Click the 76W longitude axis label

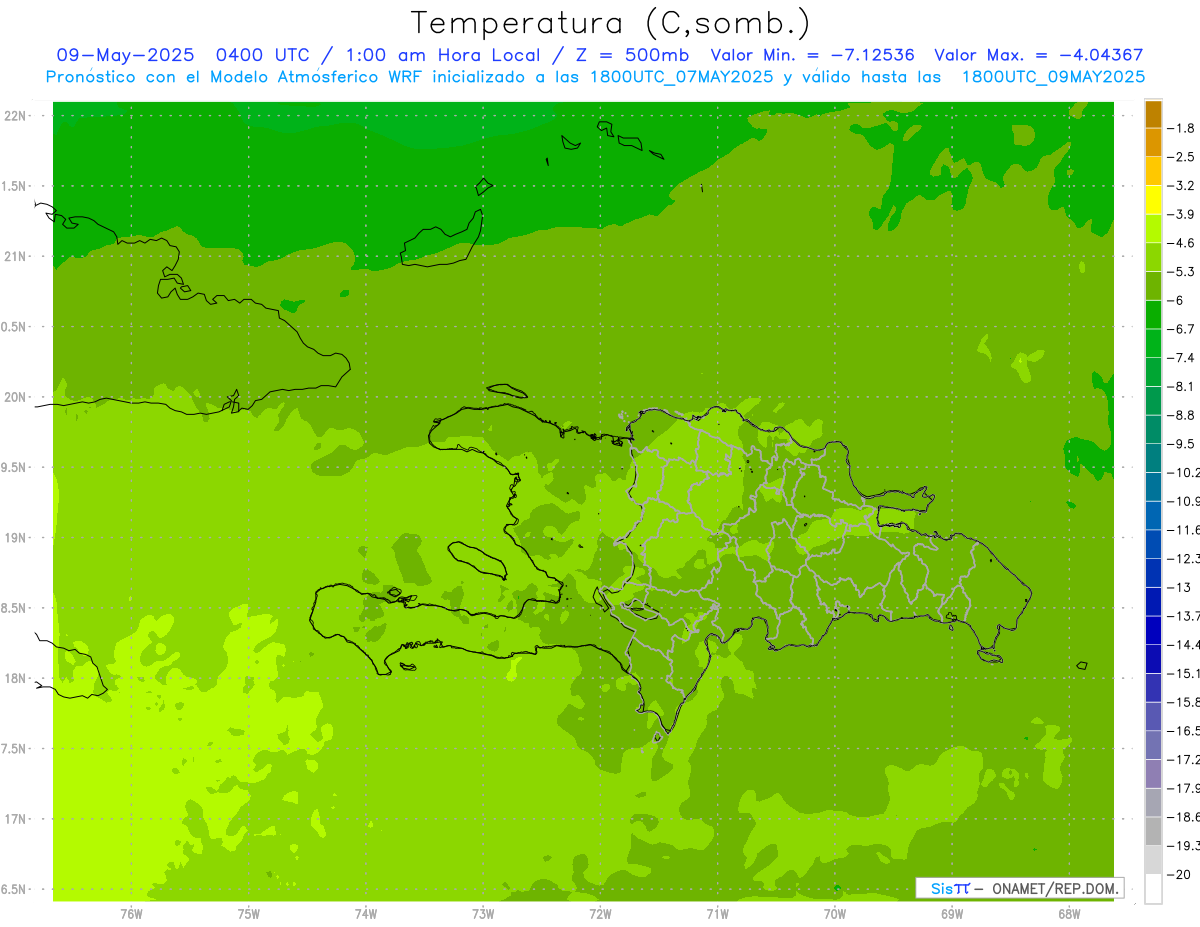tap(131, 913)
